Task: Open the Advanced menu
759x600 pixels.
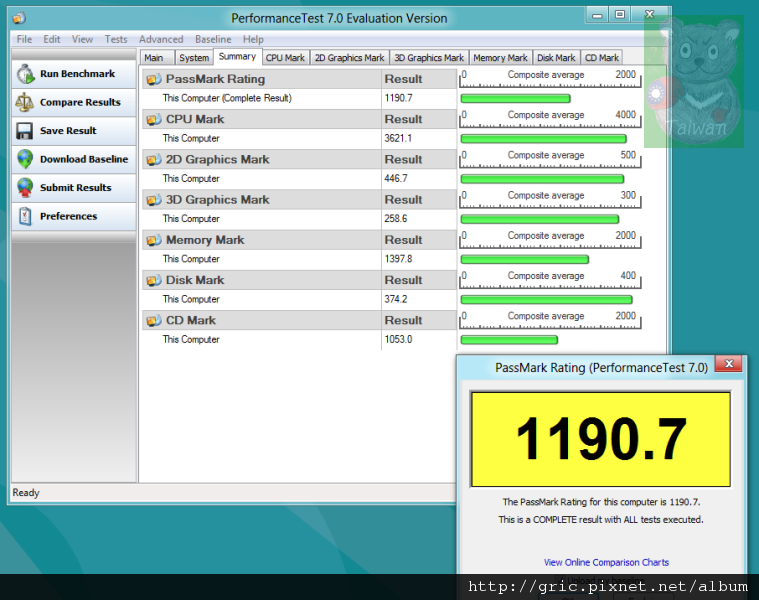Action: [161, 39]
